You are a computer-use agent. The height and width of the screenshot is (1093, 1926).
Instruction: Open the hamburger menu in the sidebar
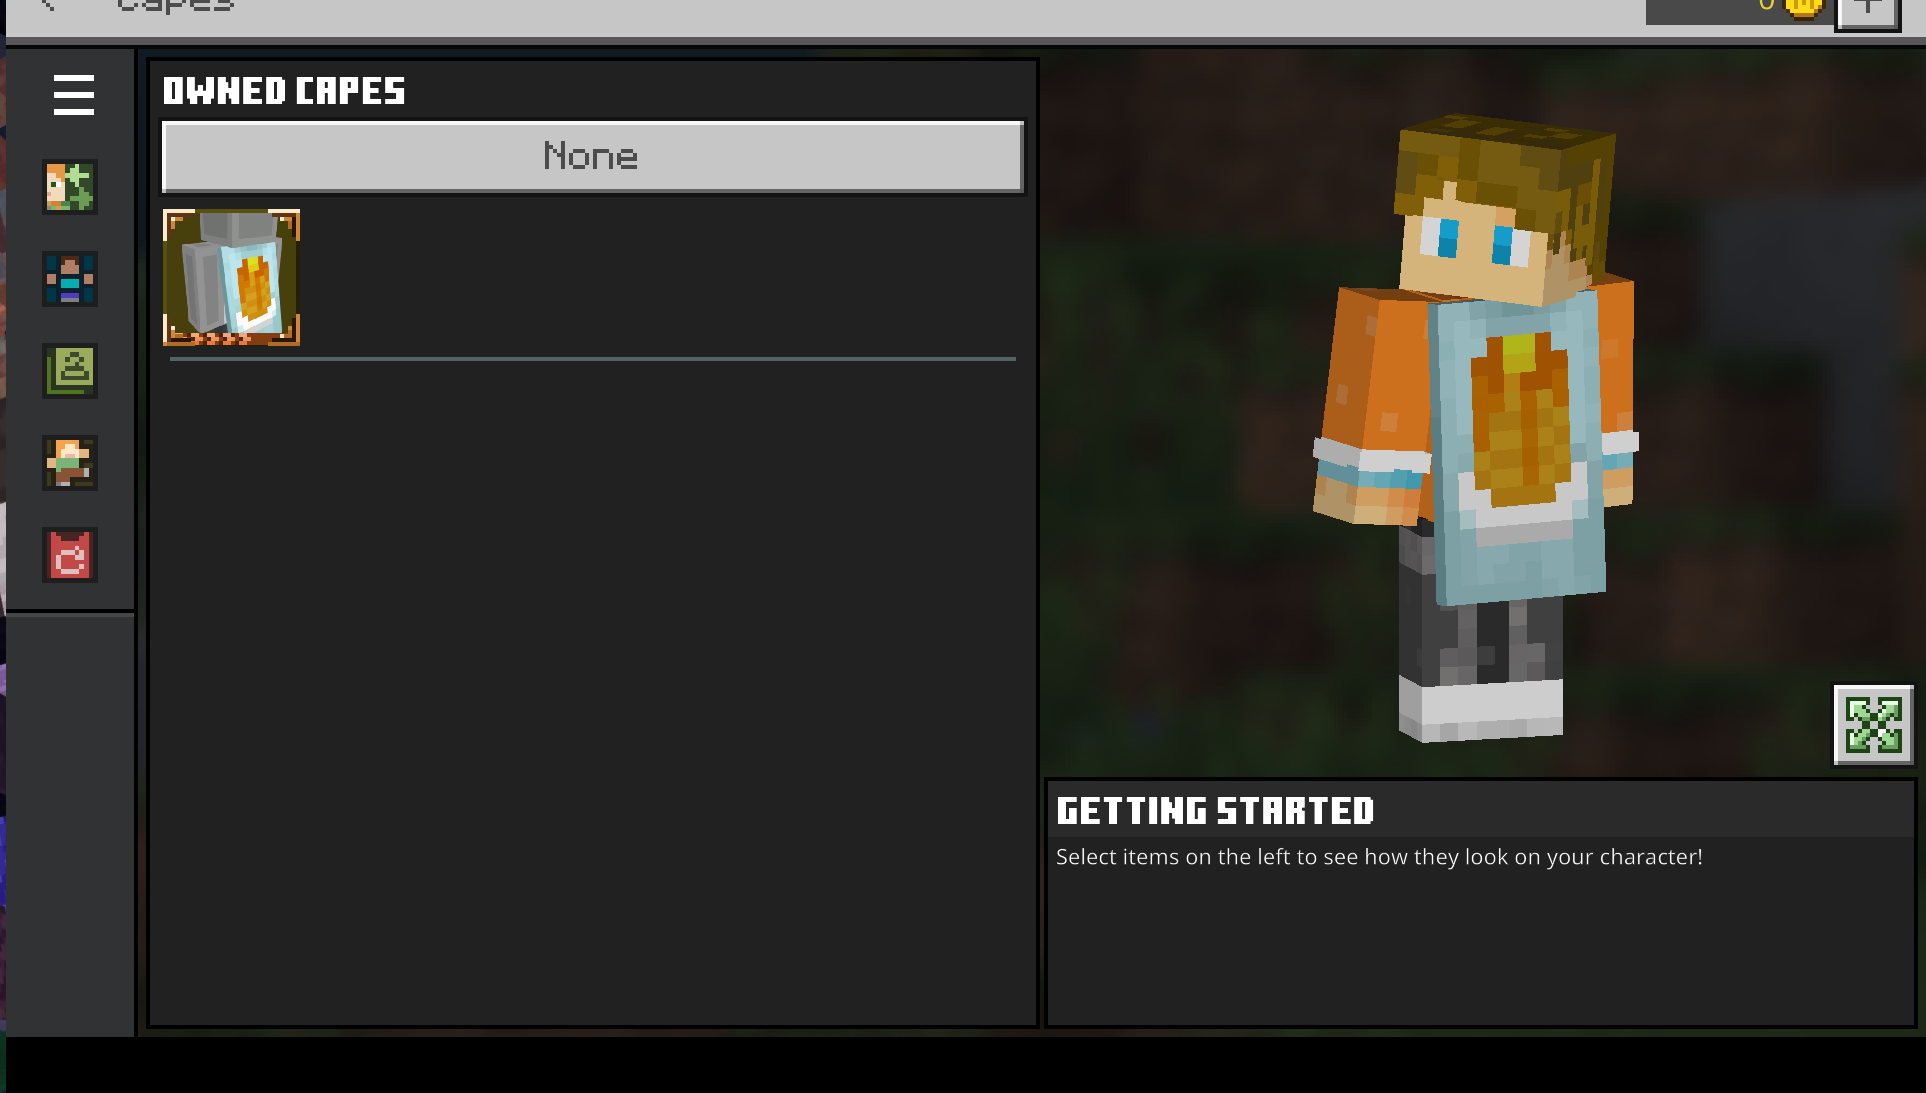coord(73,95)
